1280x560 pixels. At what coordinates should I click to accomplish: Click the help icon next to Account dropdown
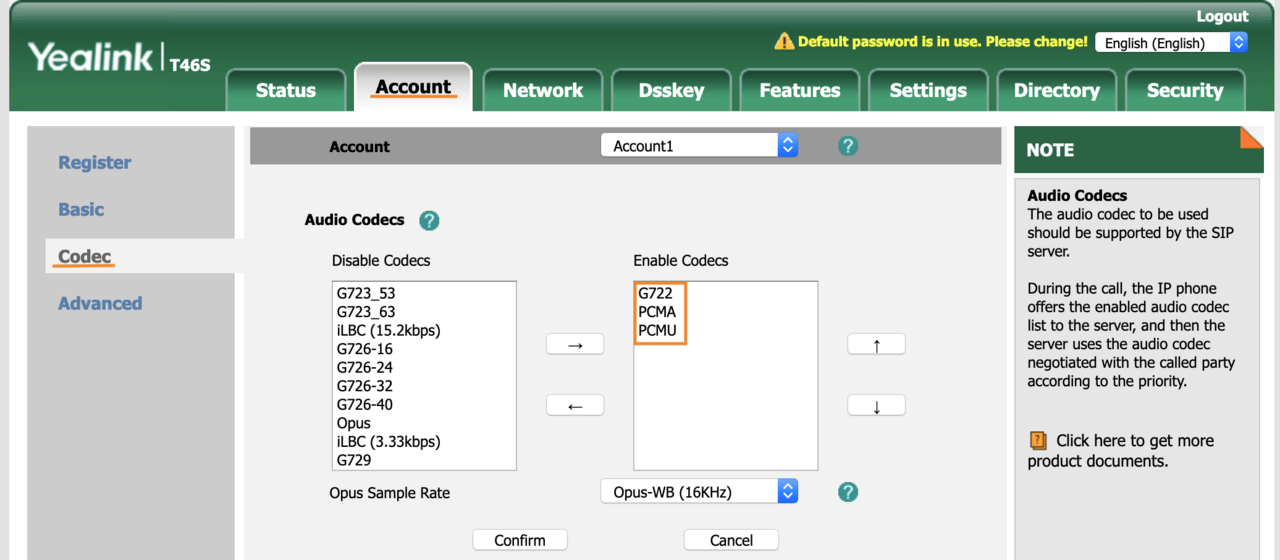(x=848, y=146)
